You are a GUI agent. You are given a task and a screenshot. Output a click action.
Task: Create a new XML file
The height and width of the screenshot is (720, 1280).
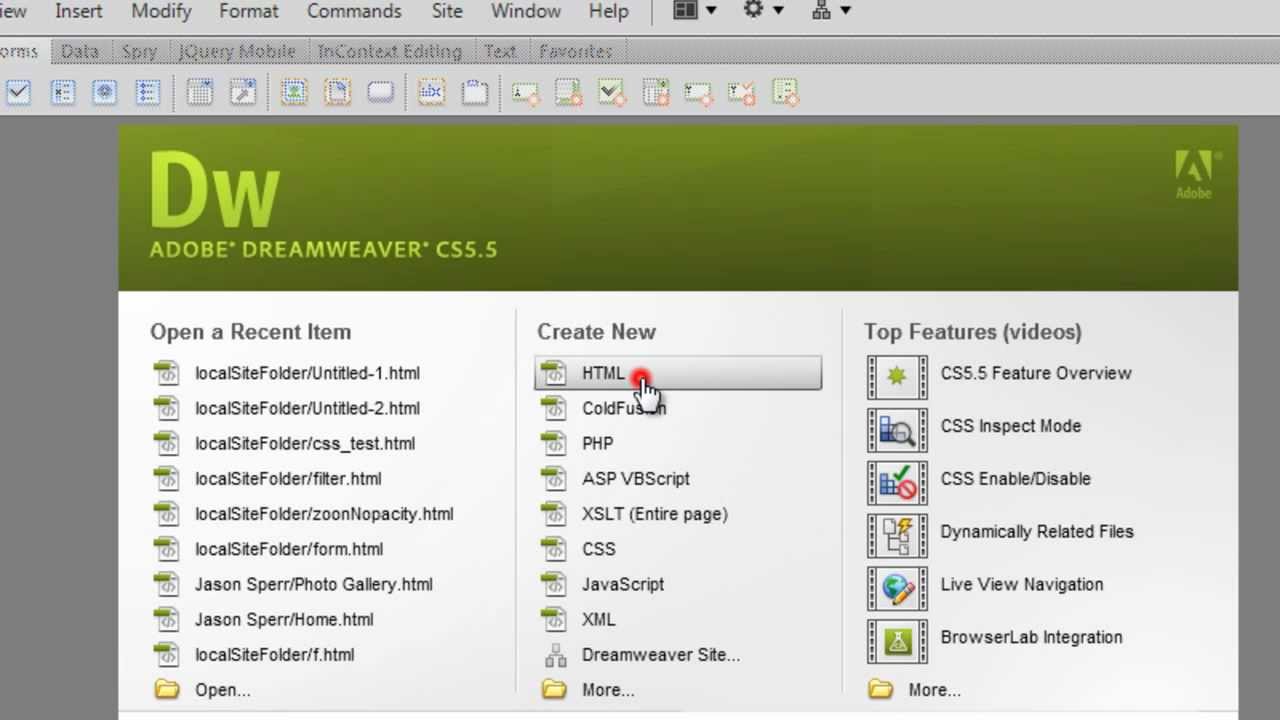pyautogui.click(x=599, y=619)
